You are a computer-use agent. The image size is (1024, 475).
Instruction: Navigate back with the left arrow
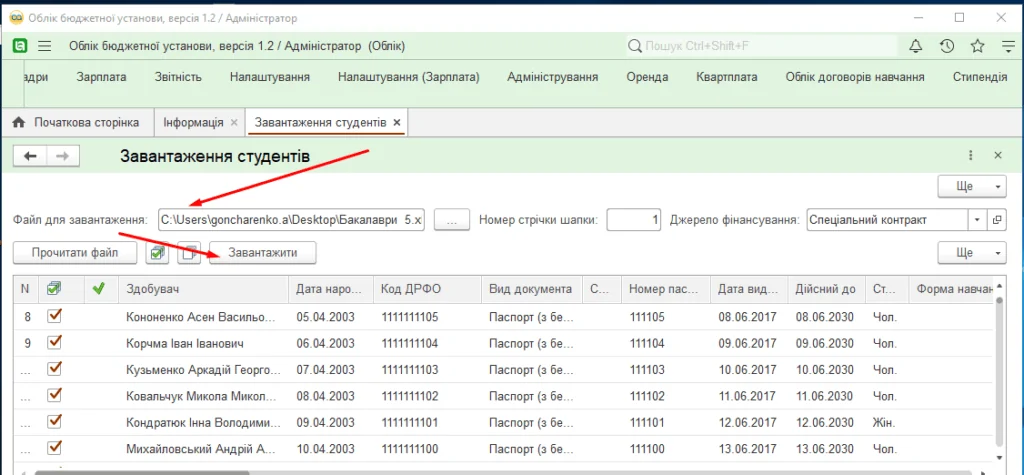point(30,156)
